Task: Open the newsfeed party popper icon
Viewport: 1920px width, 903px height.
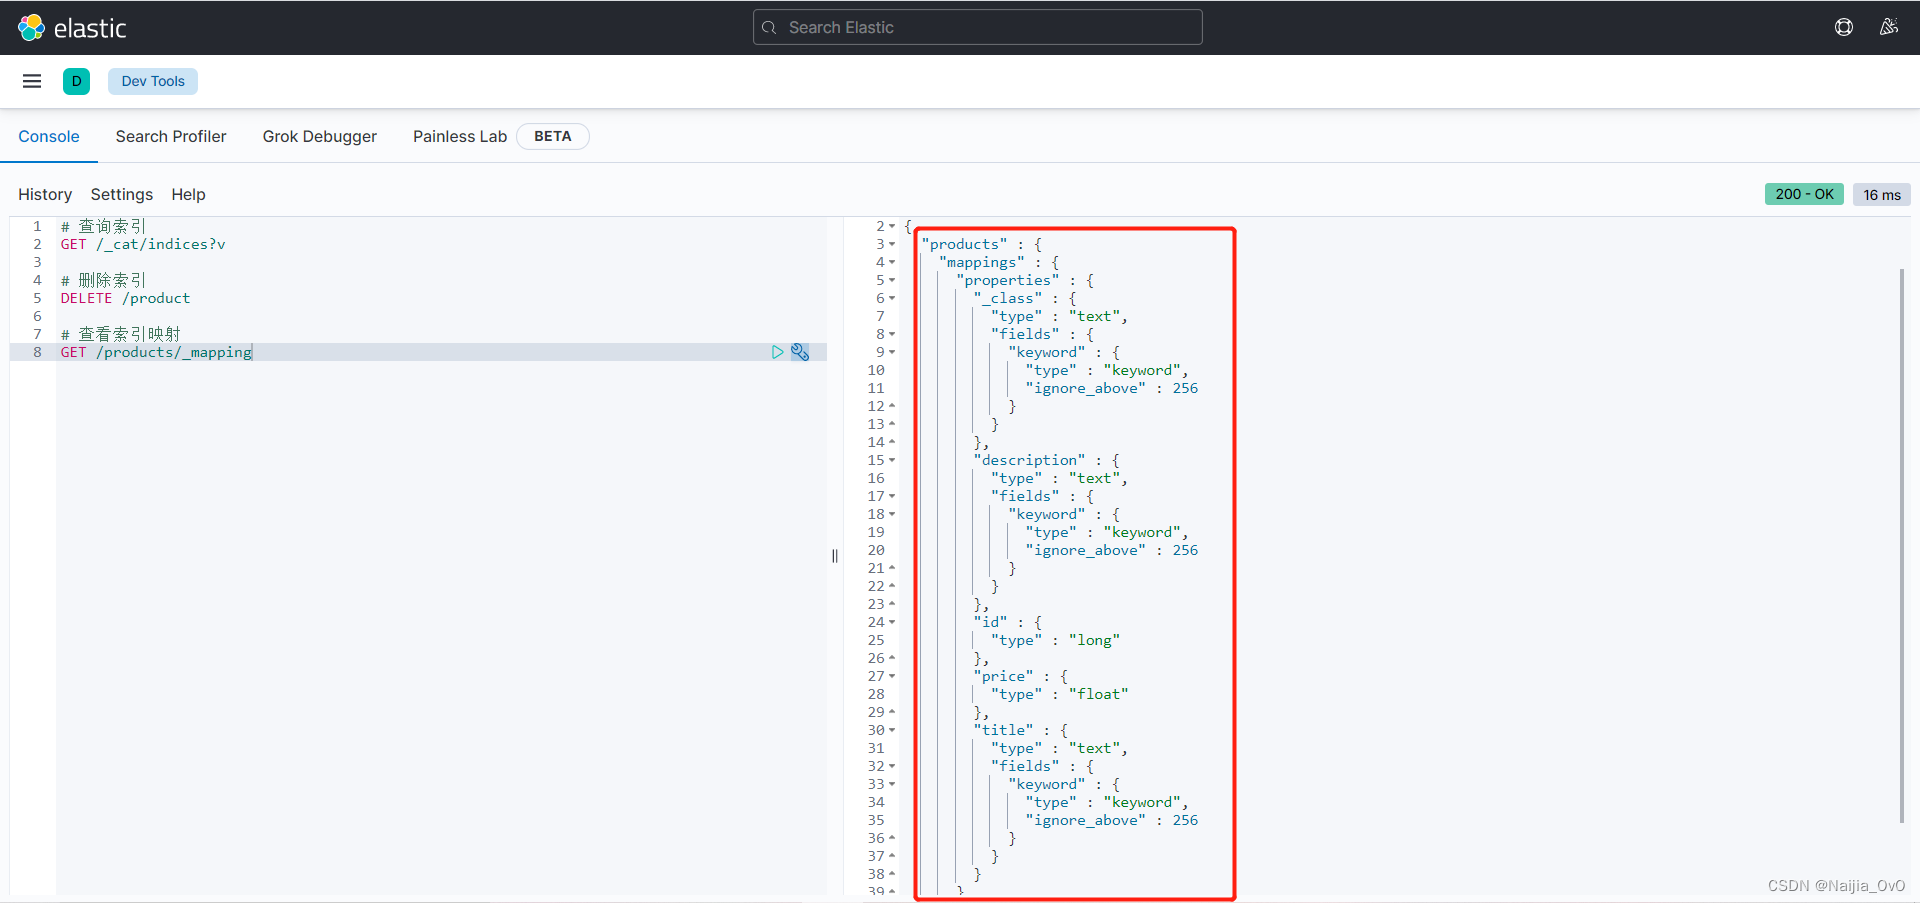Action: (x=1889, y=27)
